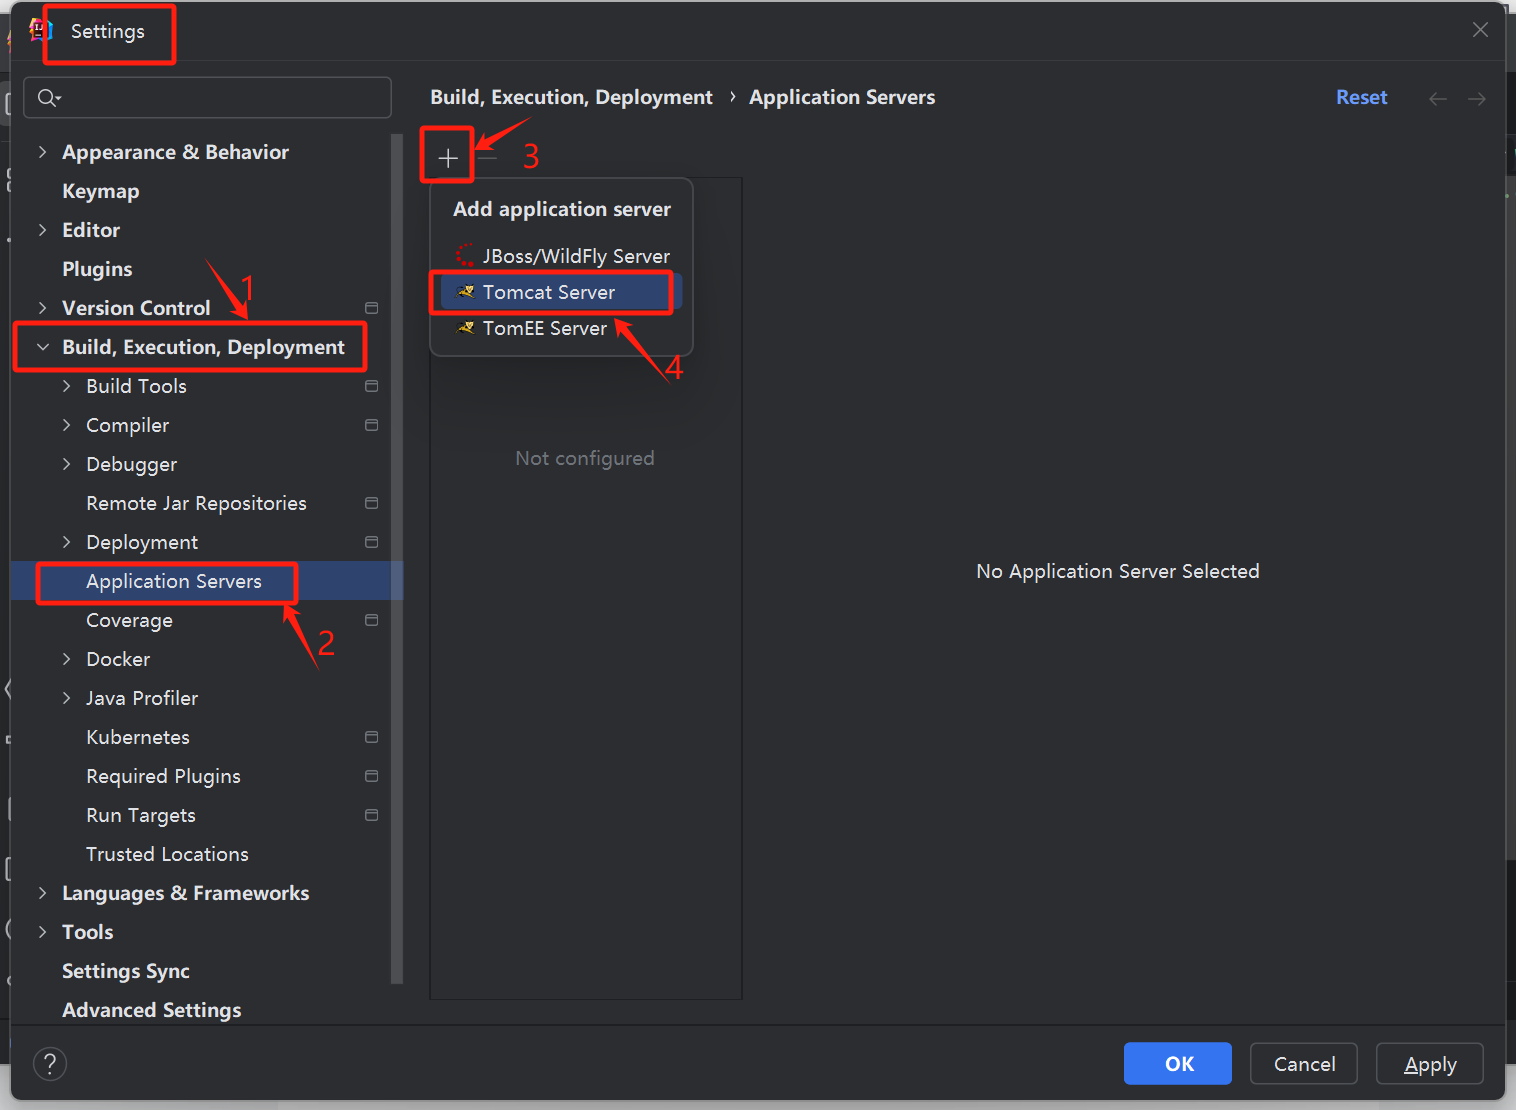Click the forward navigation arrow
1516x1110 pixels.
1477,98
